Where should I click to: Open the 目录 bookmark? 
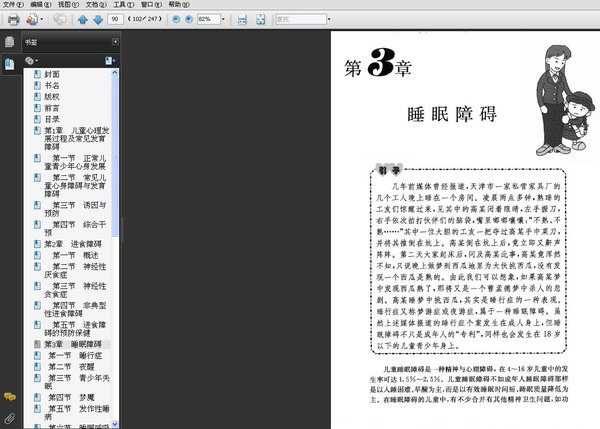[52, 119]
